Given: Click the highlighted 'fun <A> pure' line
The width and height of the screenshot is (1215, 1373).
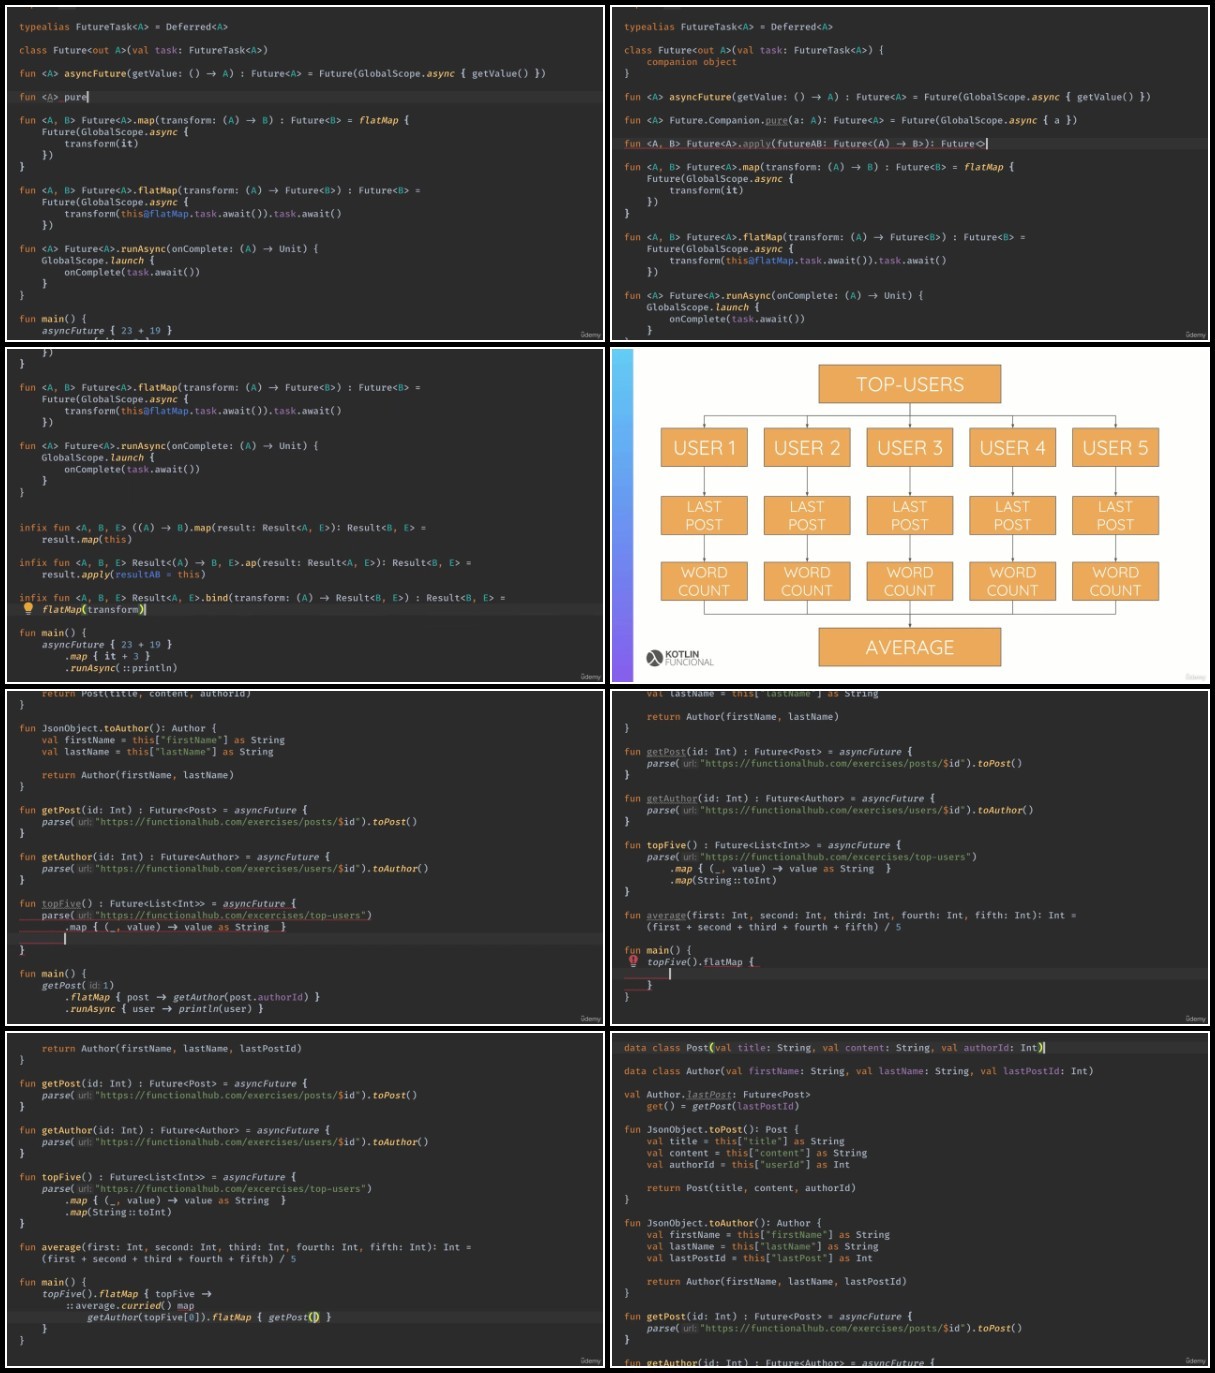Looking at the screenshot, I should (305, 97).
